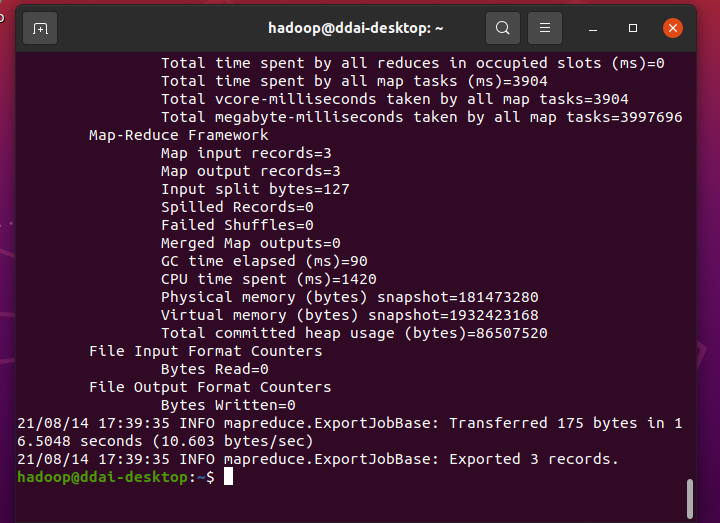Click the Bytes Written=0 line
Viewport: 720px width, 523px height.
228,405
